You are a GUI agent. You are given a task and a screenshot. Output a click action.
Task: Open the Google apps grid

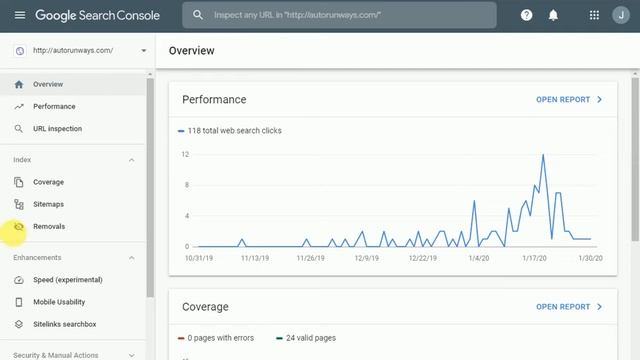[x=594, y=15]
